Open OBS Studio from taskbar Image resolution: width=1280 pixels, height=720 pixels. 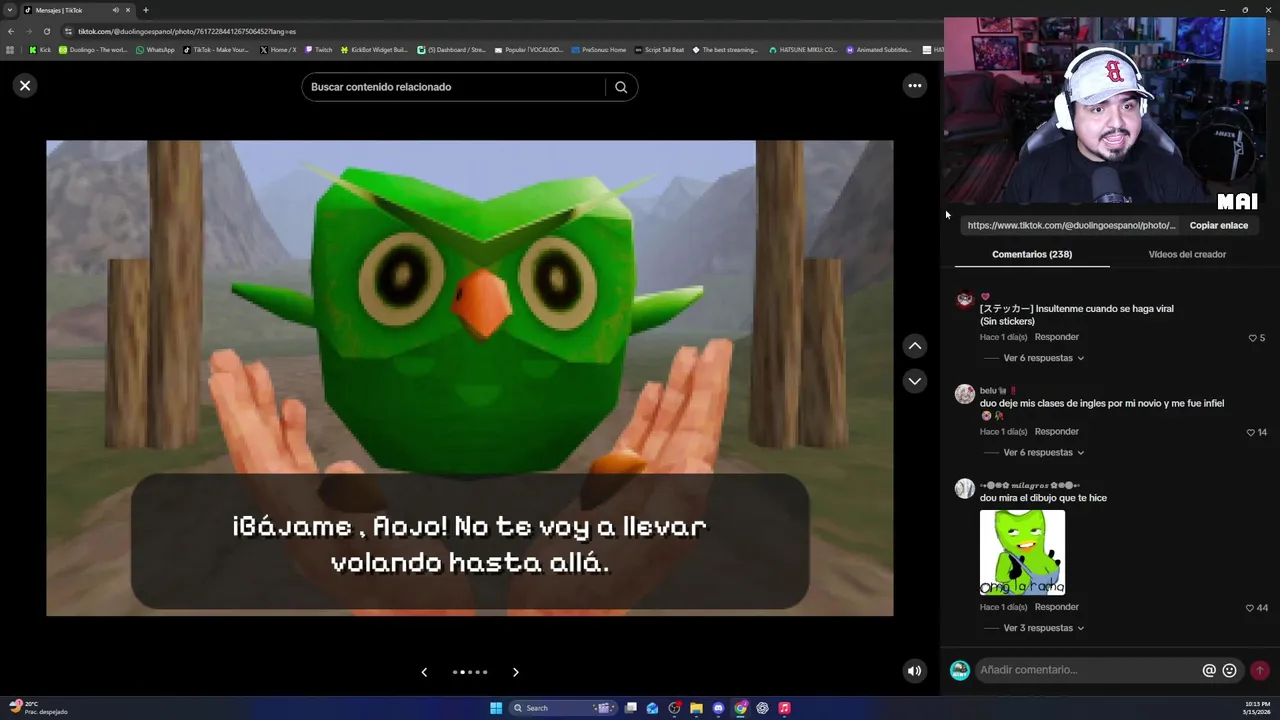tap(674, 708)
